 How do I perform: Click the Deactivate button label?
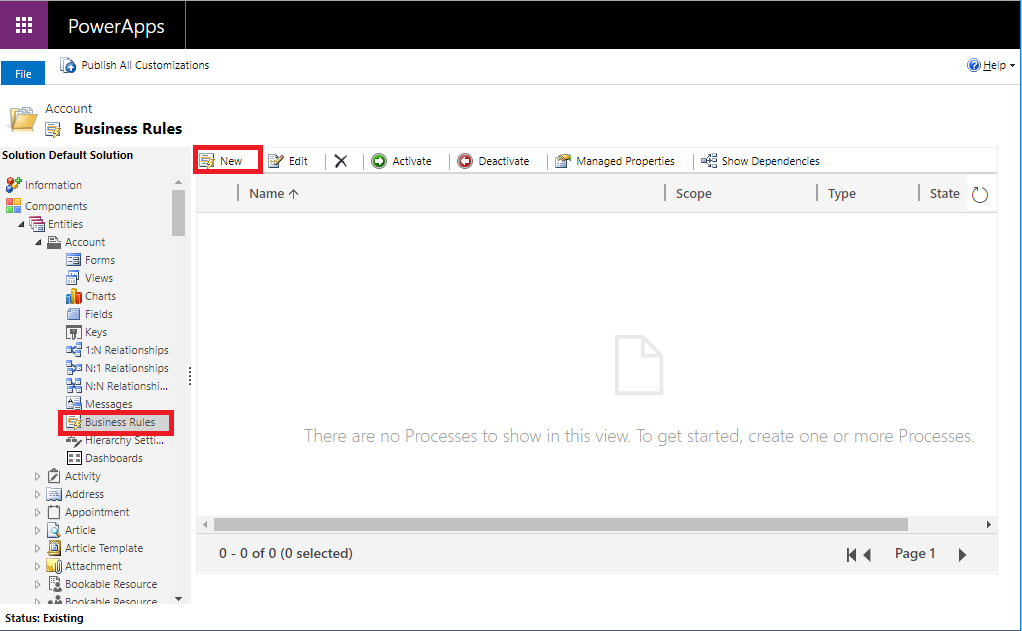pos(504,161)
